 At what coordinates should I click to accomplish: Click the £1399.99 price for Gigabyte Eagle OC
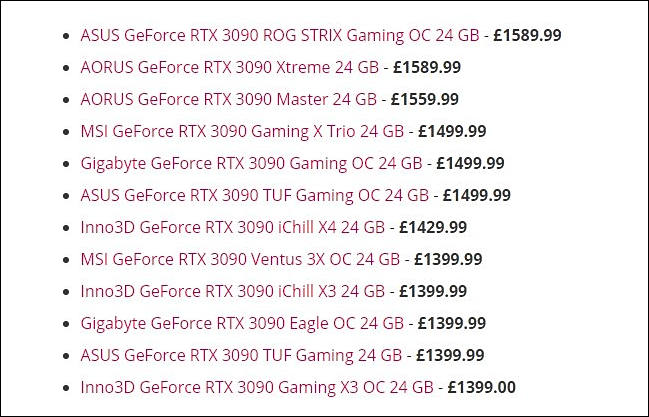(x=452, y=323)
